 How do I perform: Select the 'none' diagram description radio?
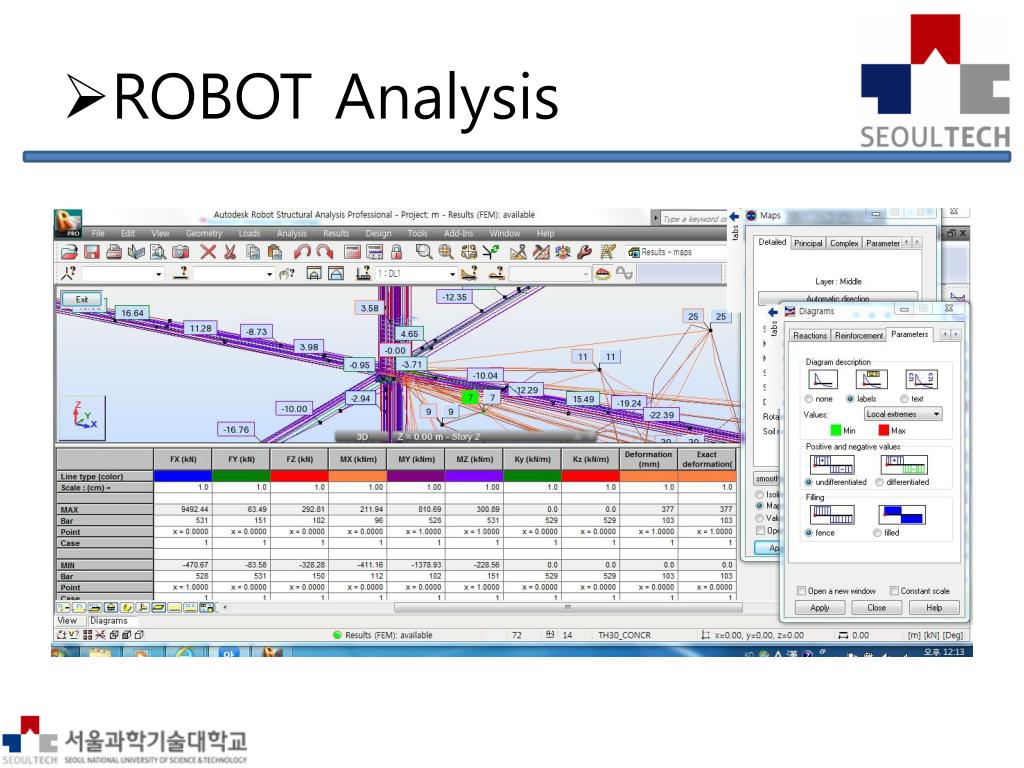809,399
